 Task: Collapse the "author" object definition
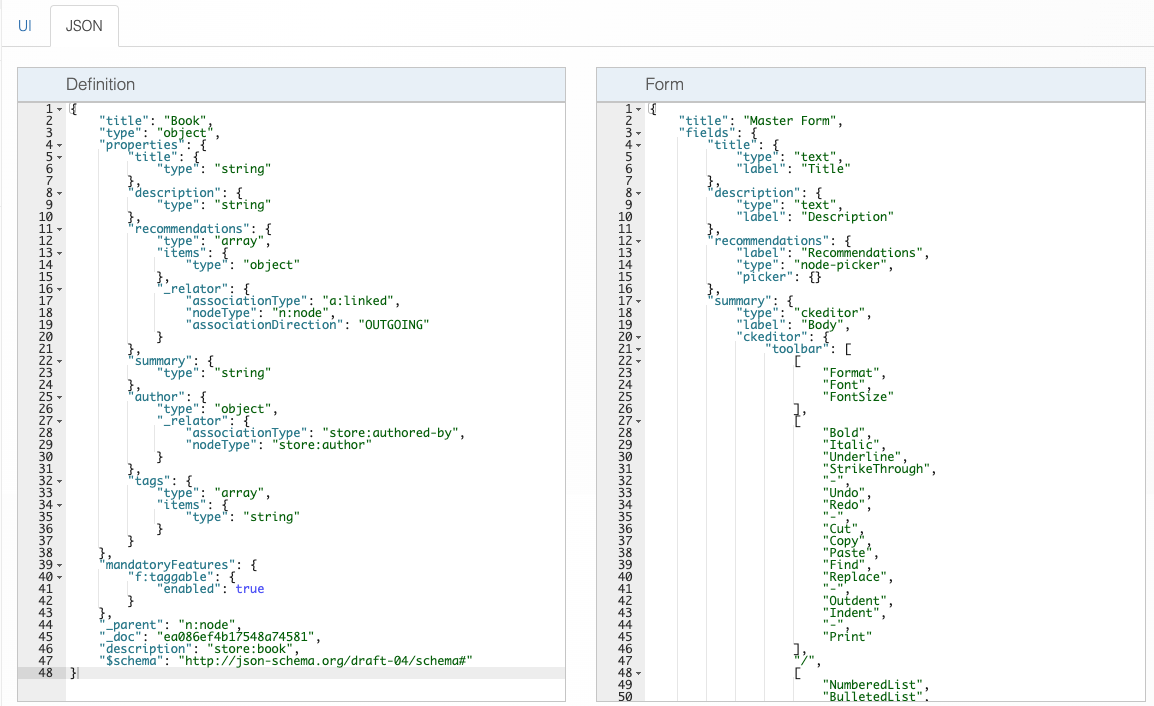point(60,396)
